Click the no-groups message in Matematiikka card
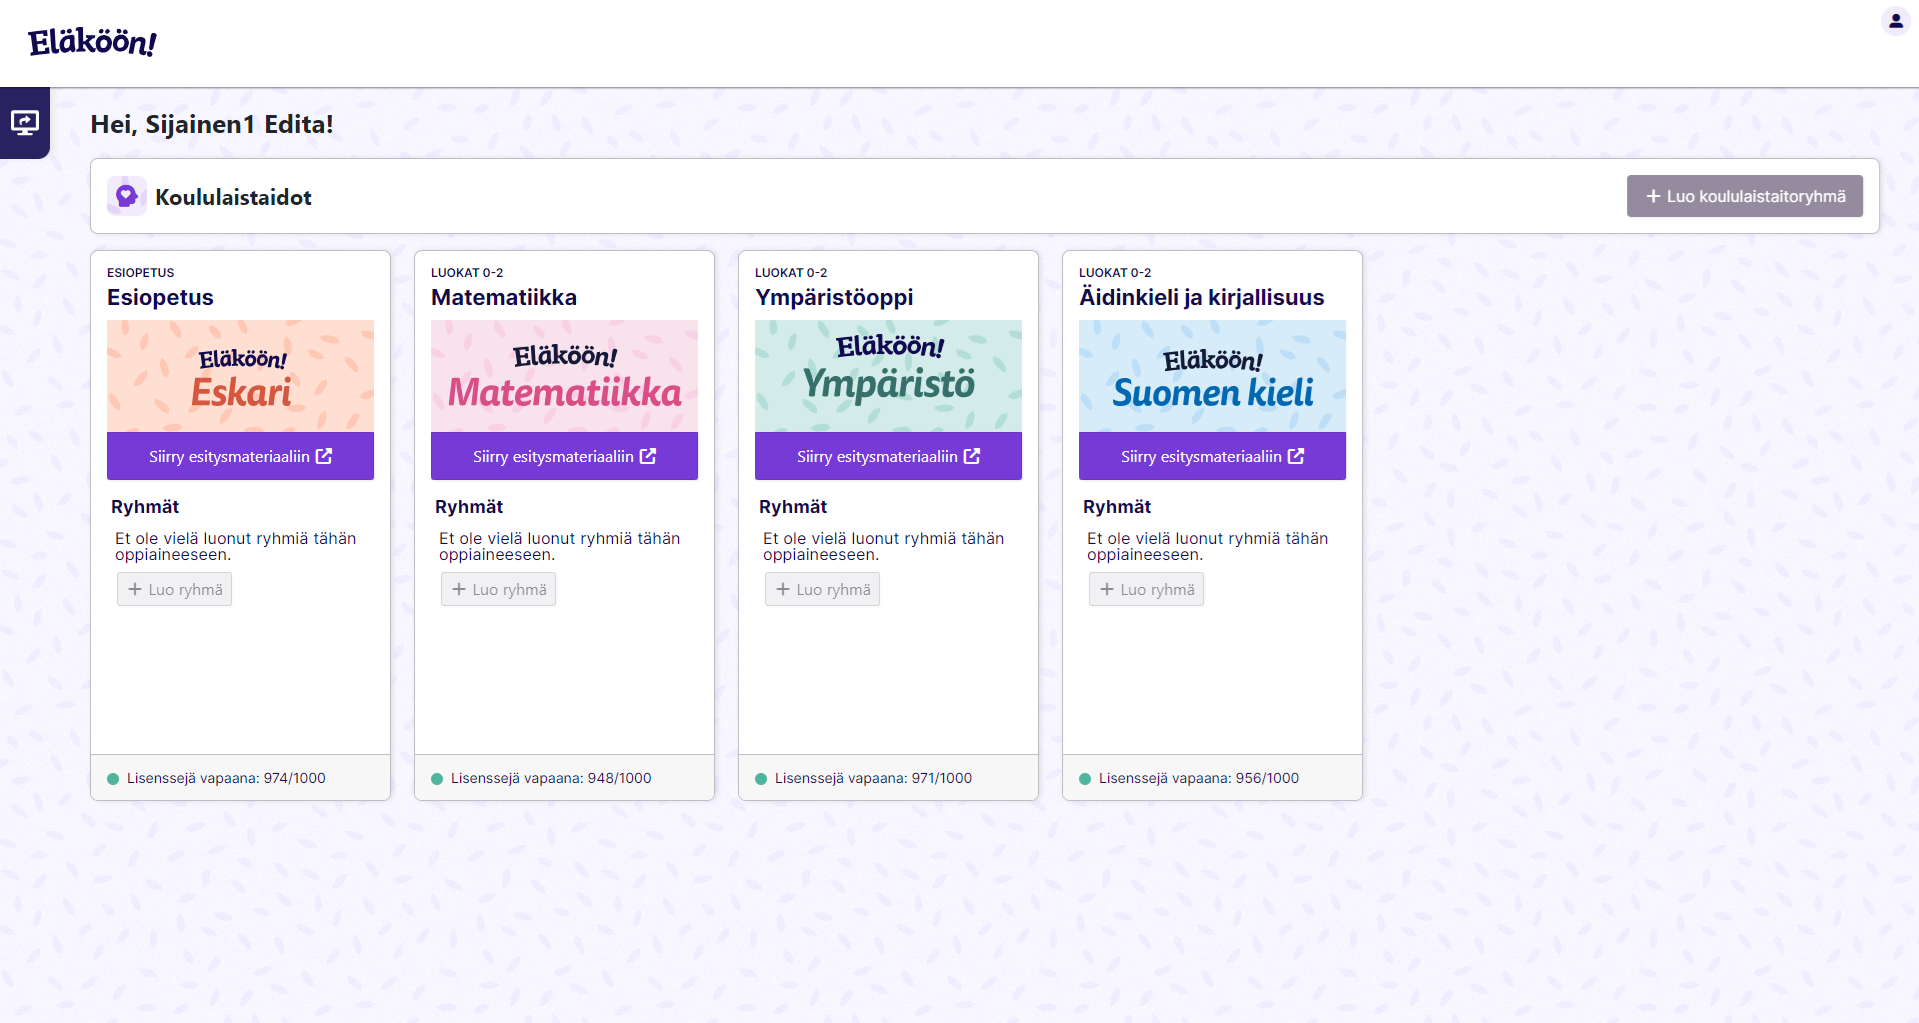This screenshot has height=1023, width=1919. [x=560, y=546]
